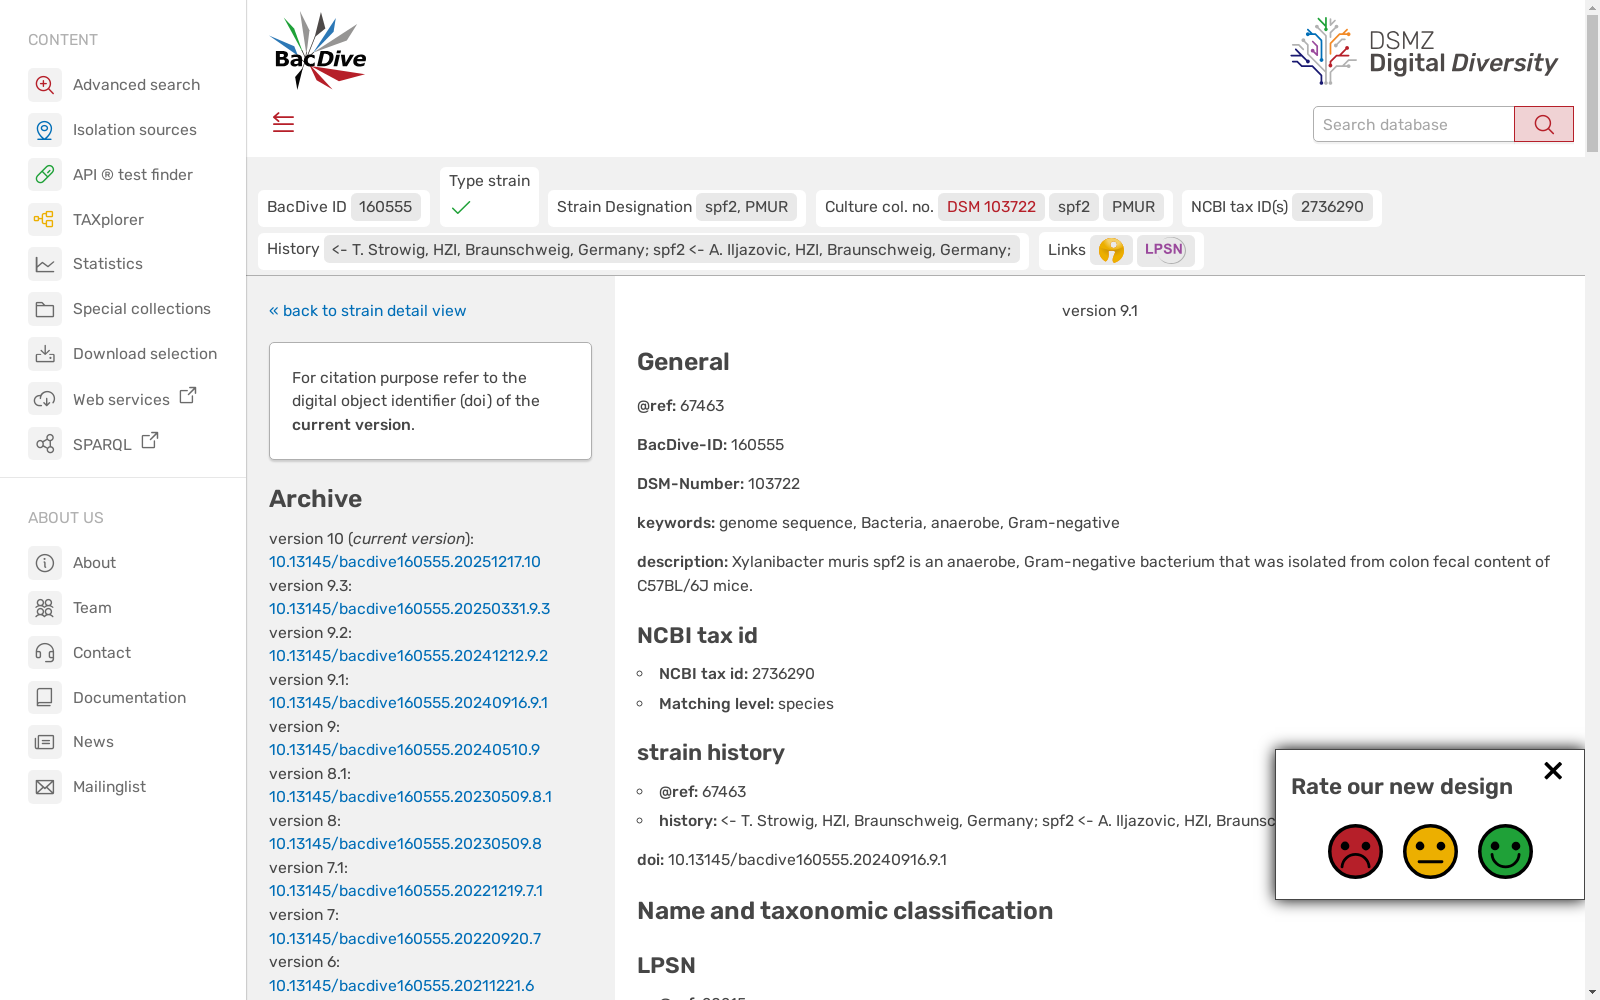Open API test finder icon

(45, 175)
